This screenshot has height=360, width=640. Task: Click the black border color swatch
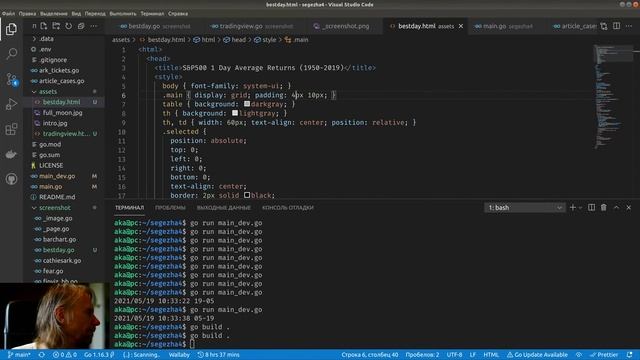point(247,195)
